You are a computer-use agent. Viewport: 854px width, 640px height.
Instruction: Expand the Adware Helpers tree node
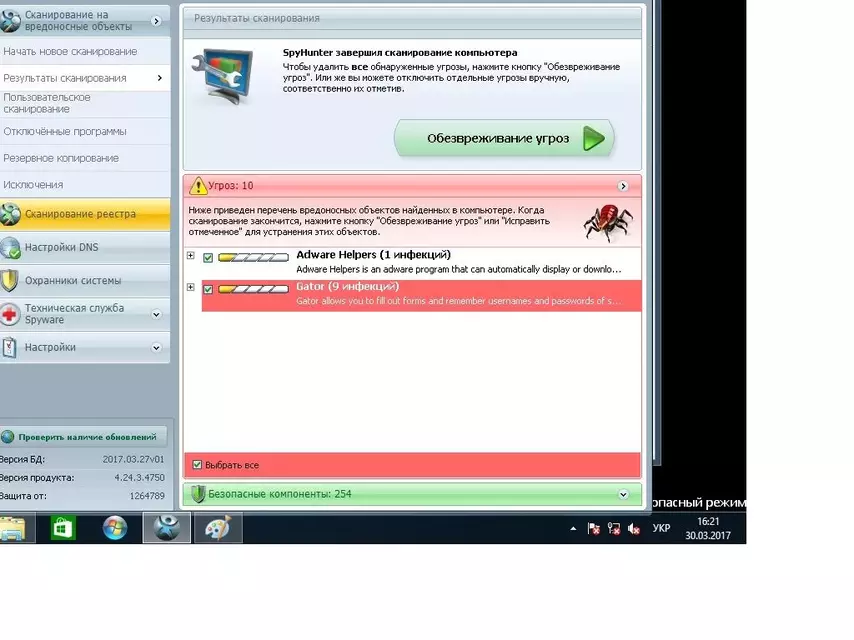(191, 255)
